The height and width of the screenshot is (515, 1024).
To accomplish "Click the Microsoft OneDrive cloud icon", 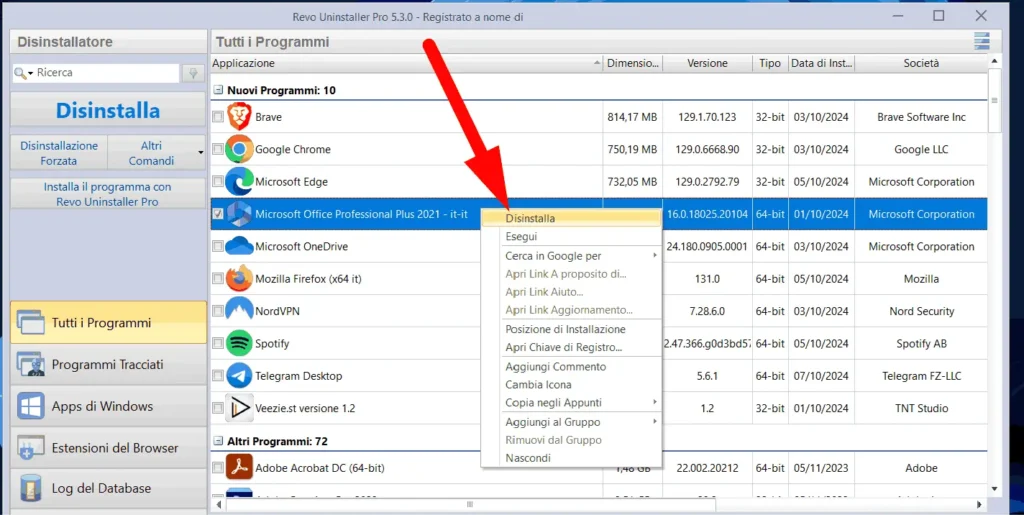I will coord(239,247).
